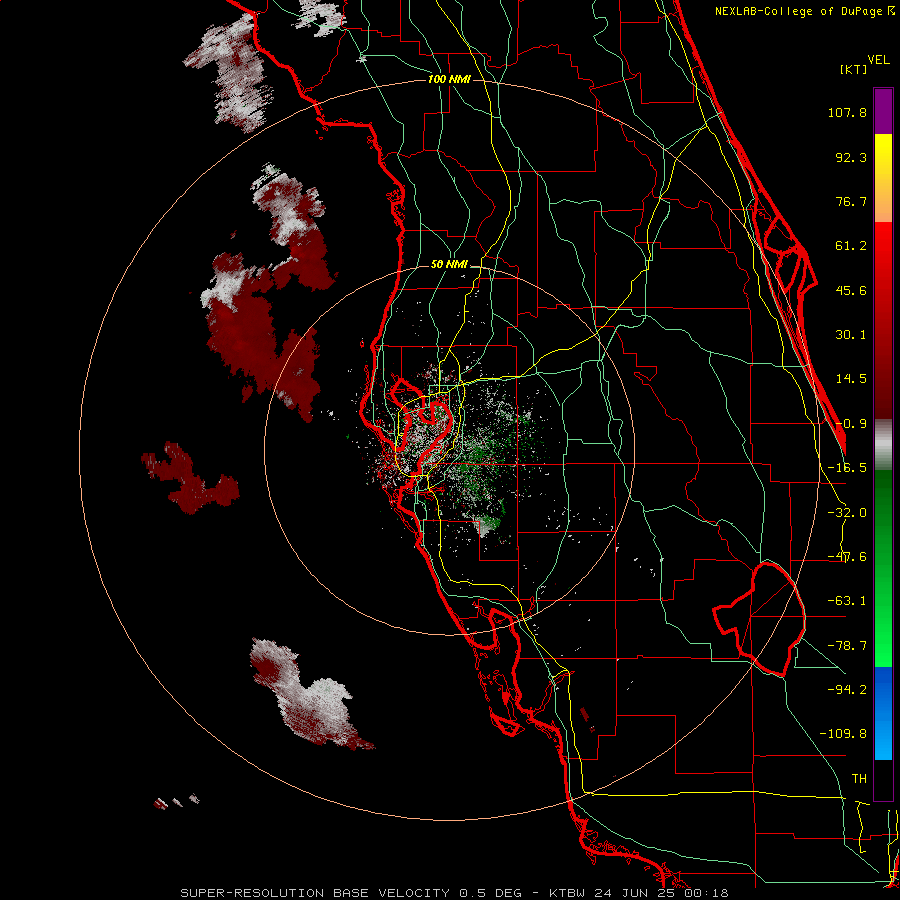Click the -16.5 legend value
This screenshot has width=900, height=900.
[847, 468]
